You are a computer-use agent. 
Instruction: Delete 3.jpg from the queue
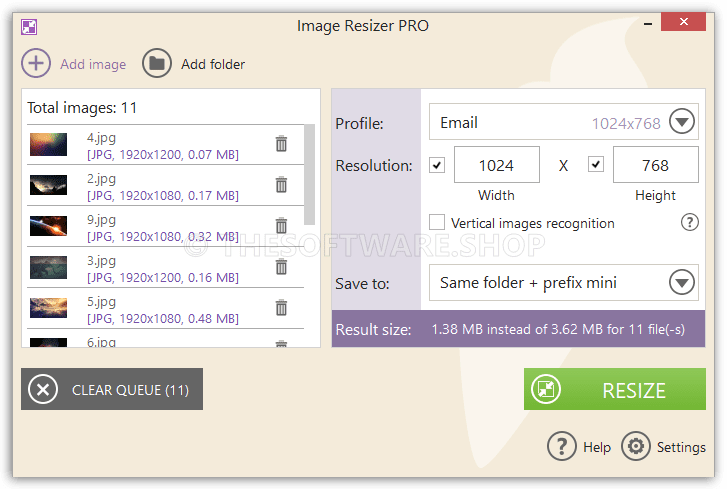point(281,267)
